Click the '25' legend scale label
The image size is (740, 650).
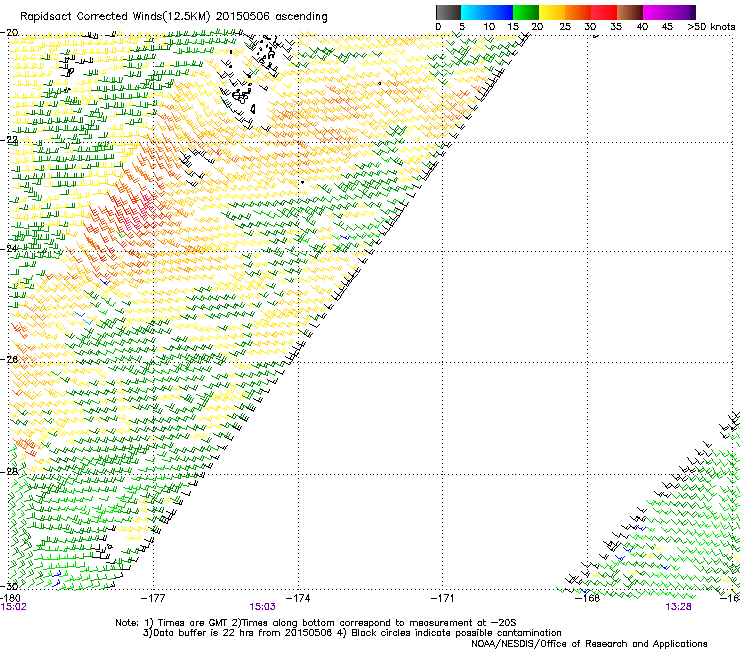[565, 27]
